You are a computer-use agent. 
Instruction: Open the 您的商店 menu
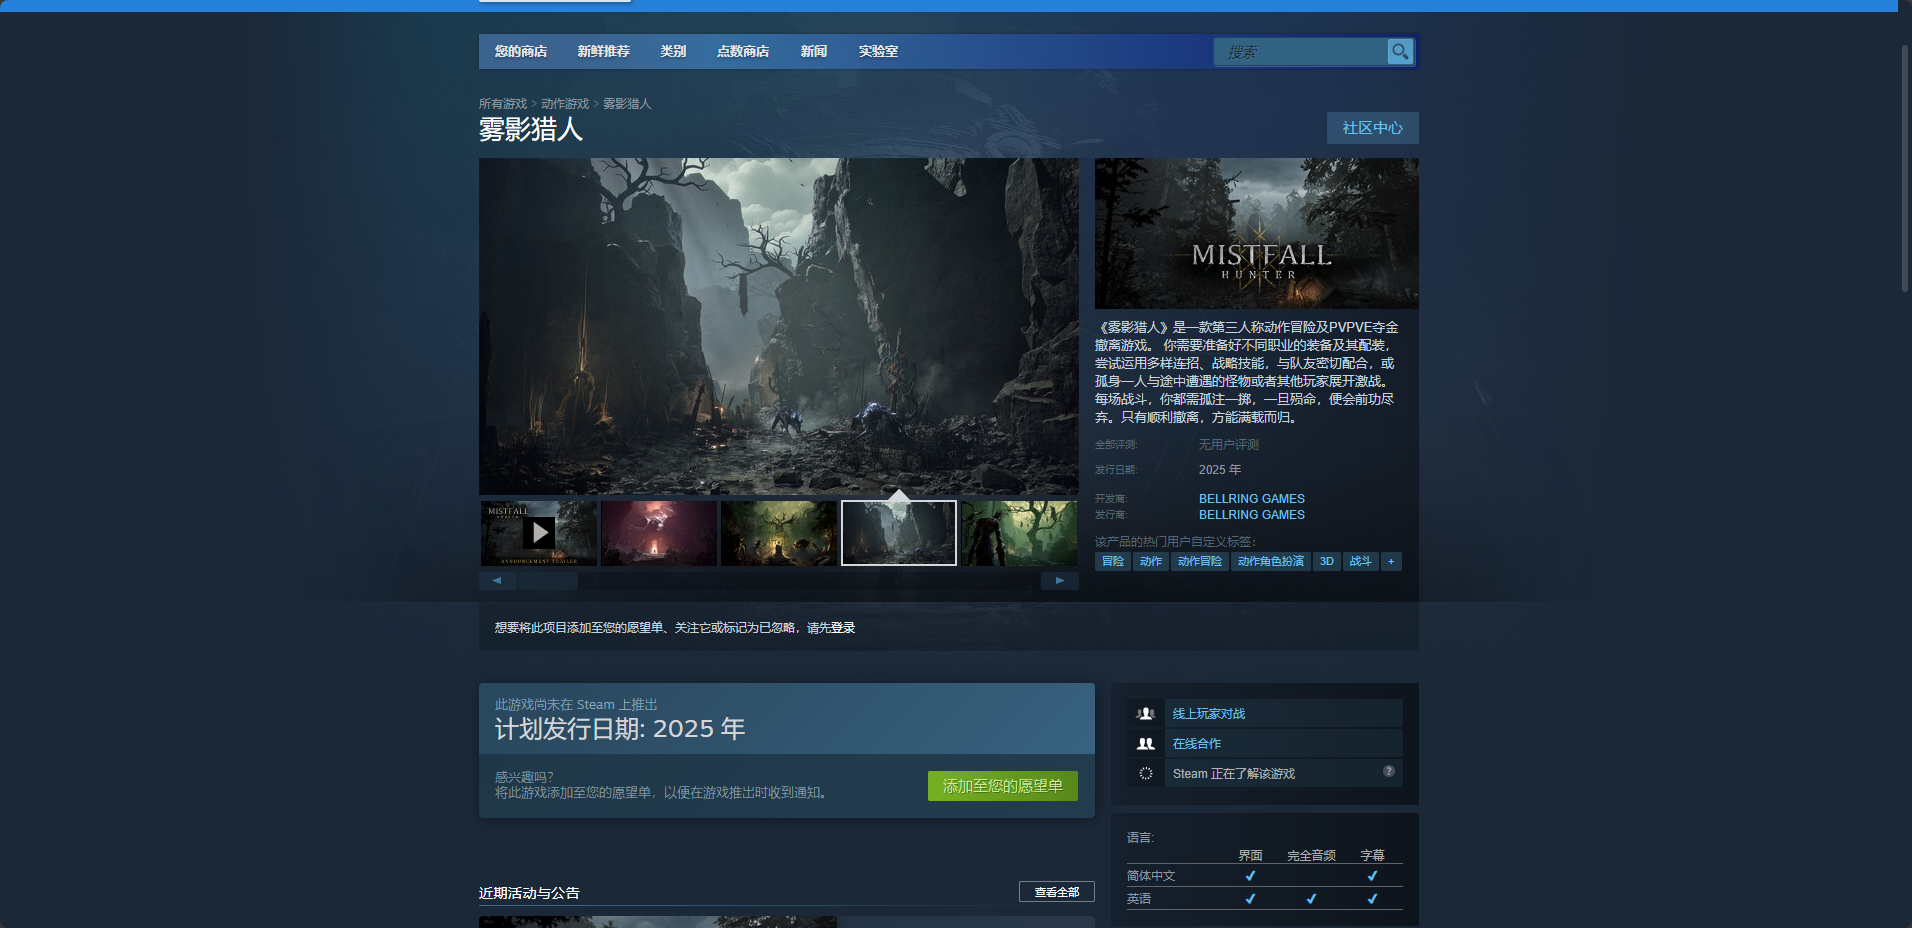pyautogui.click(x=521, y=51)
